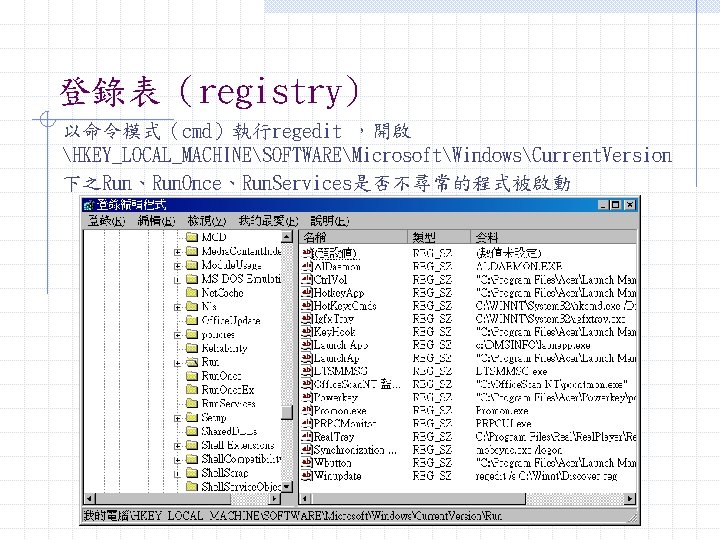Select the ShellServiceObjects folder icon
This screenshot has height=540, width=720.
(x=192, y=486)
